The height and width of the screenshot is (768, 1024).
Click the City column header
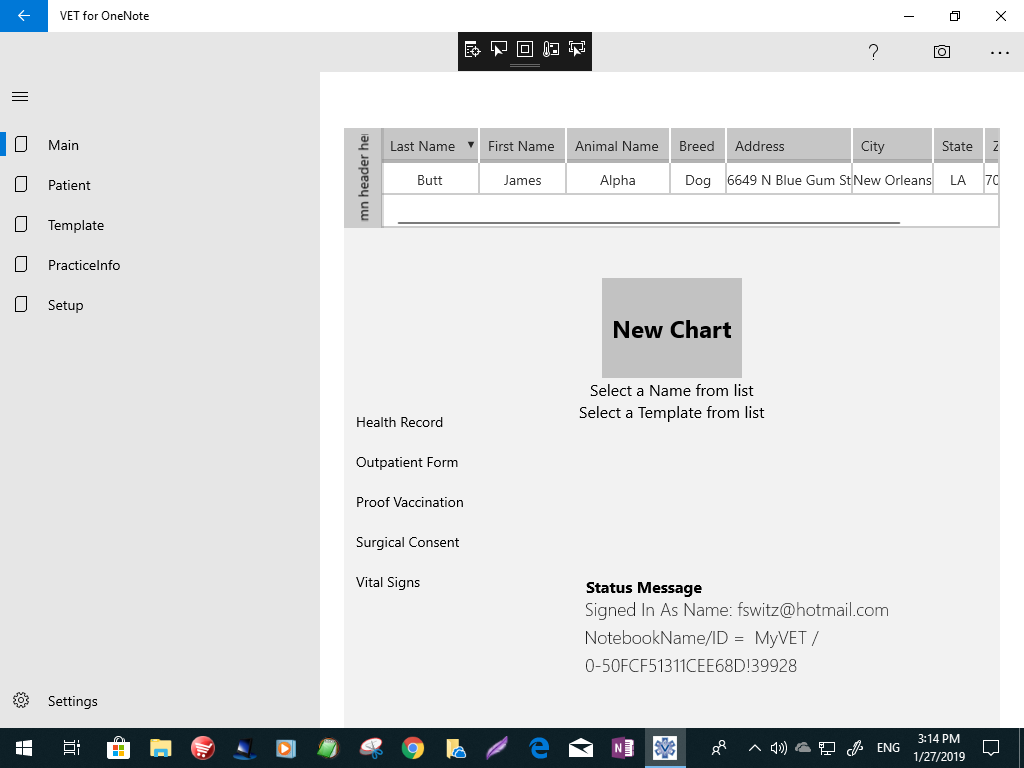[x=892, y=146]
